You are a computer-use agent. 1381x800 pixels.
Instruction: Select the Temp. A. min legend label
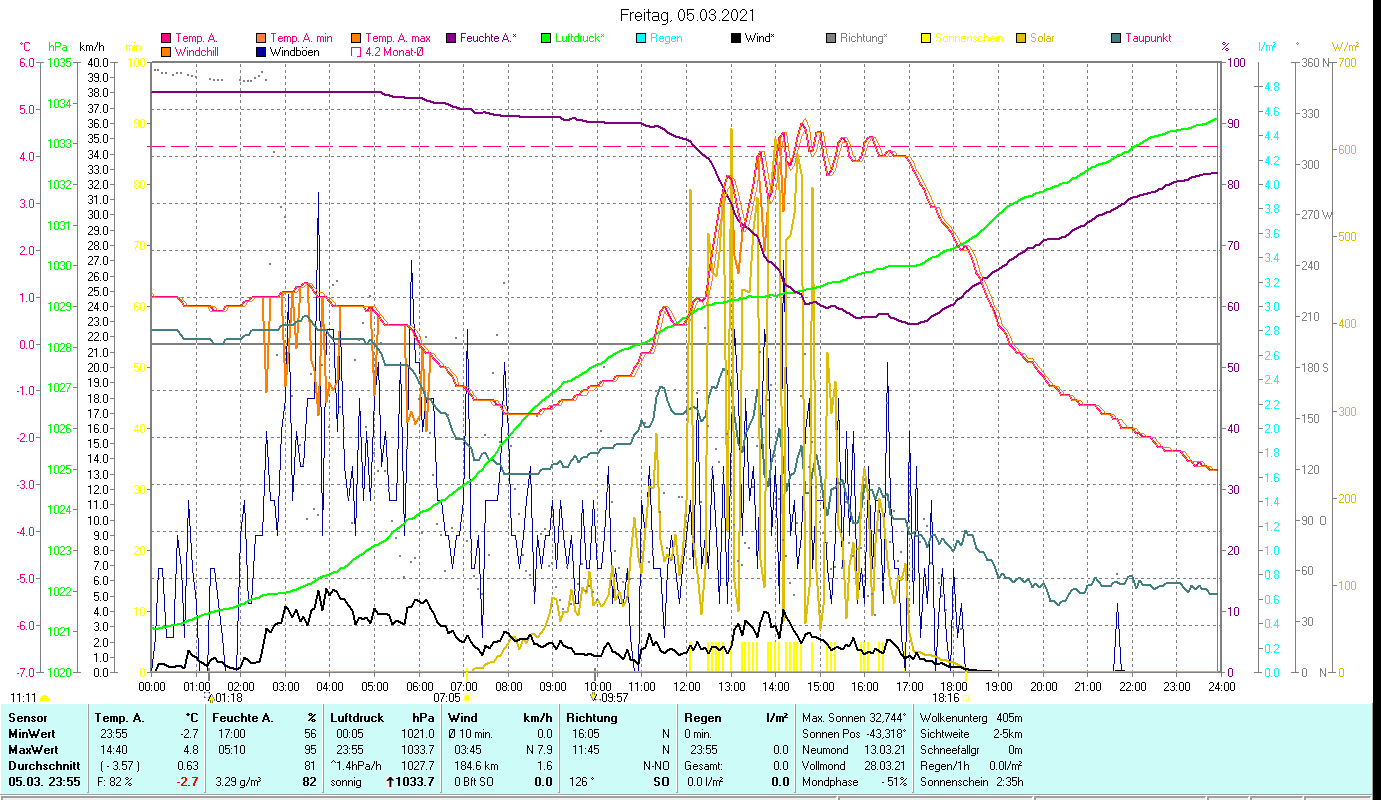[x=302, y=38]
